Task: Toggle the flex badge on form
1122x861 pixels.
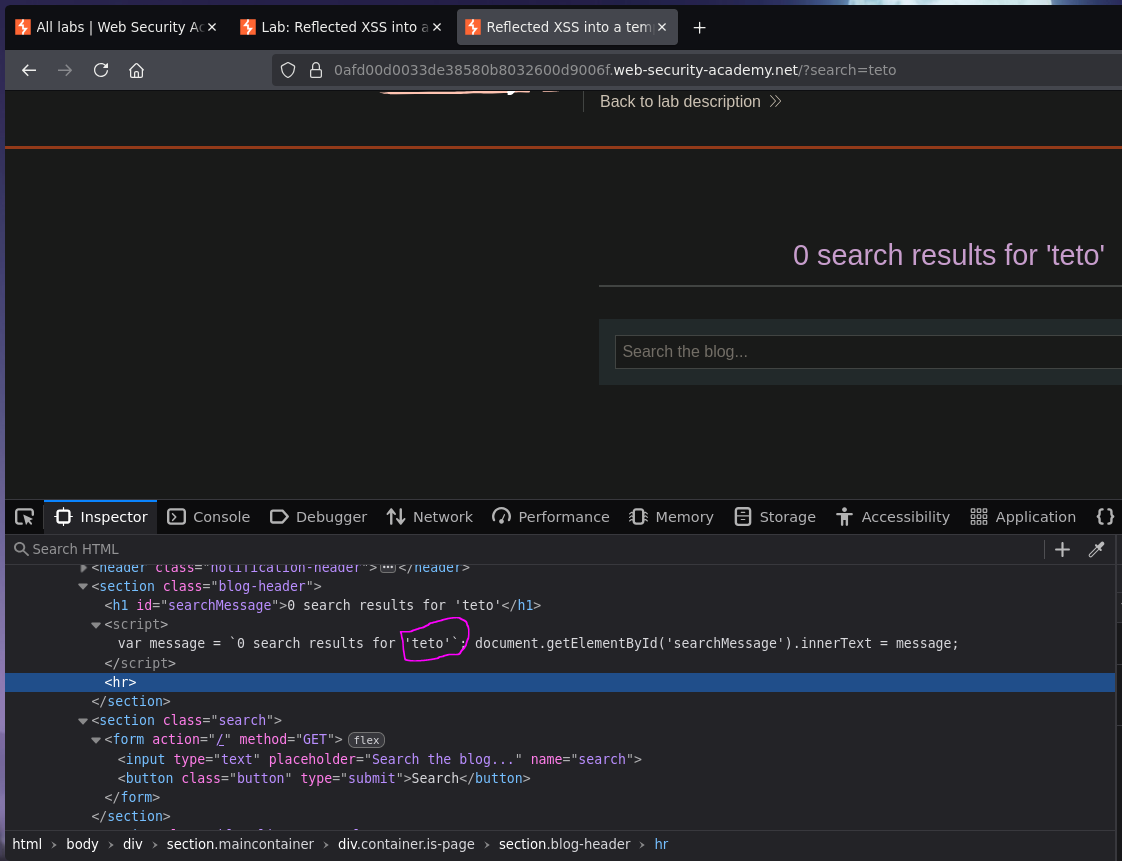Action: tap(366, 740)
